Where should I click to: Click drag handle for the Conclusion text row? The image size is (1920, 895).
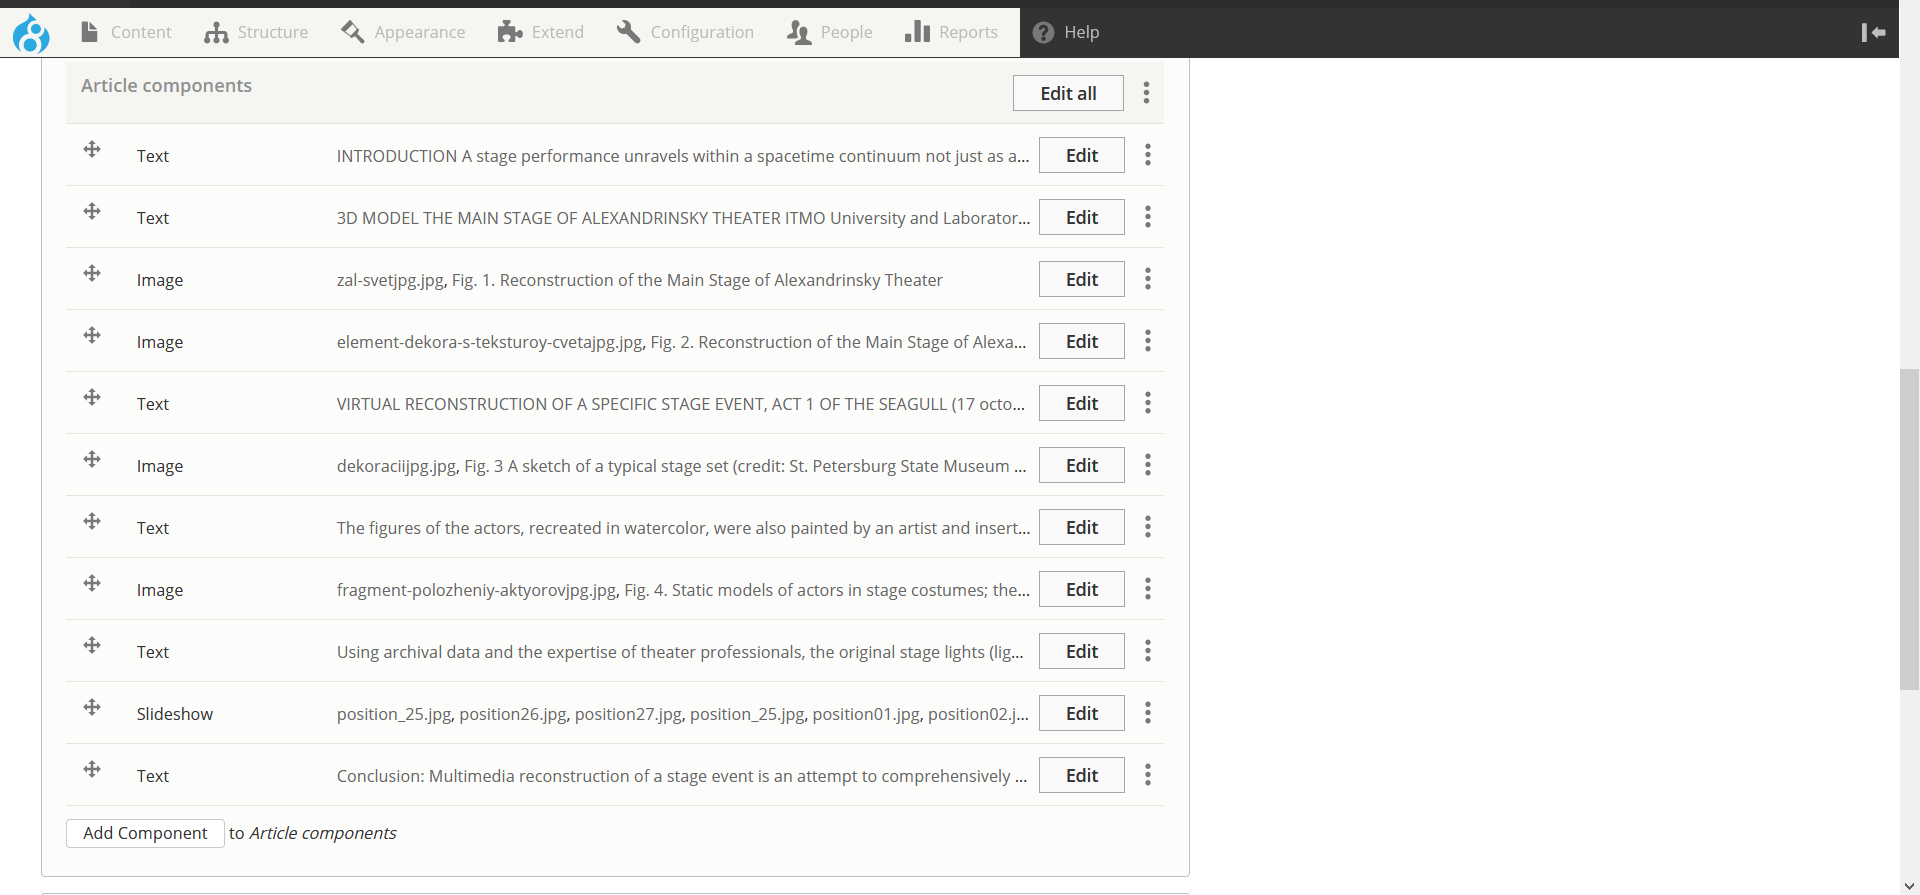pos(92,770)
